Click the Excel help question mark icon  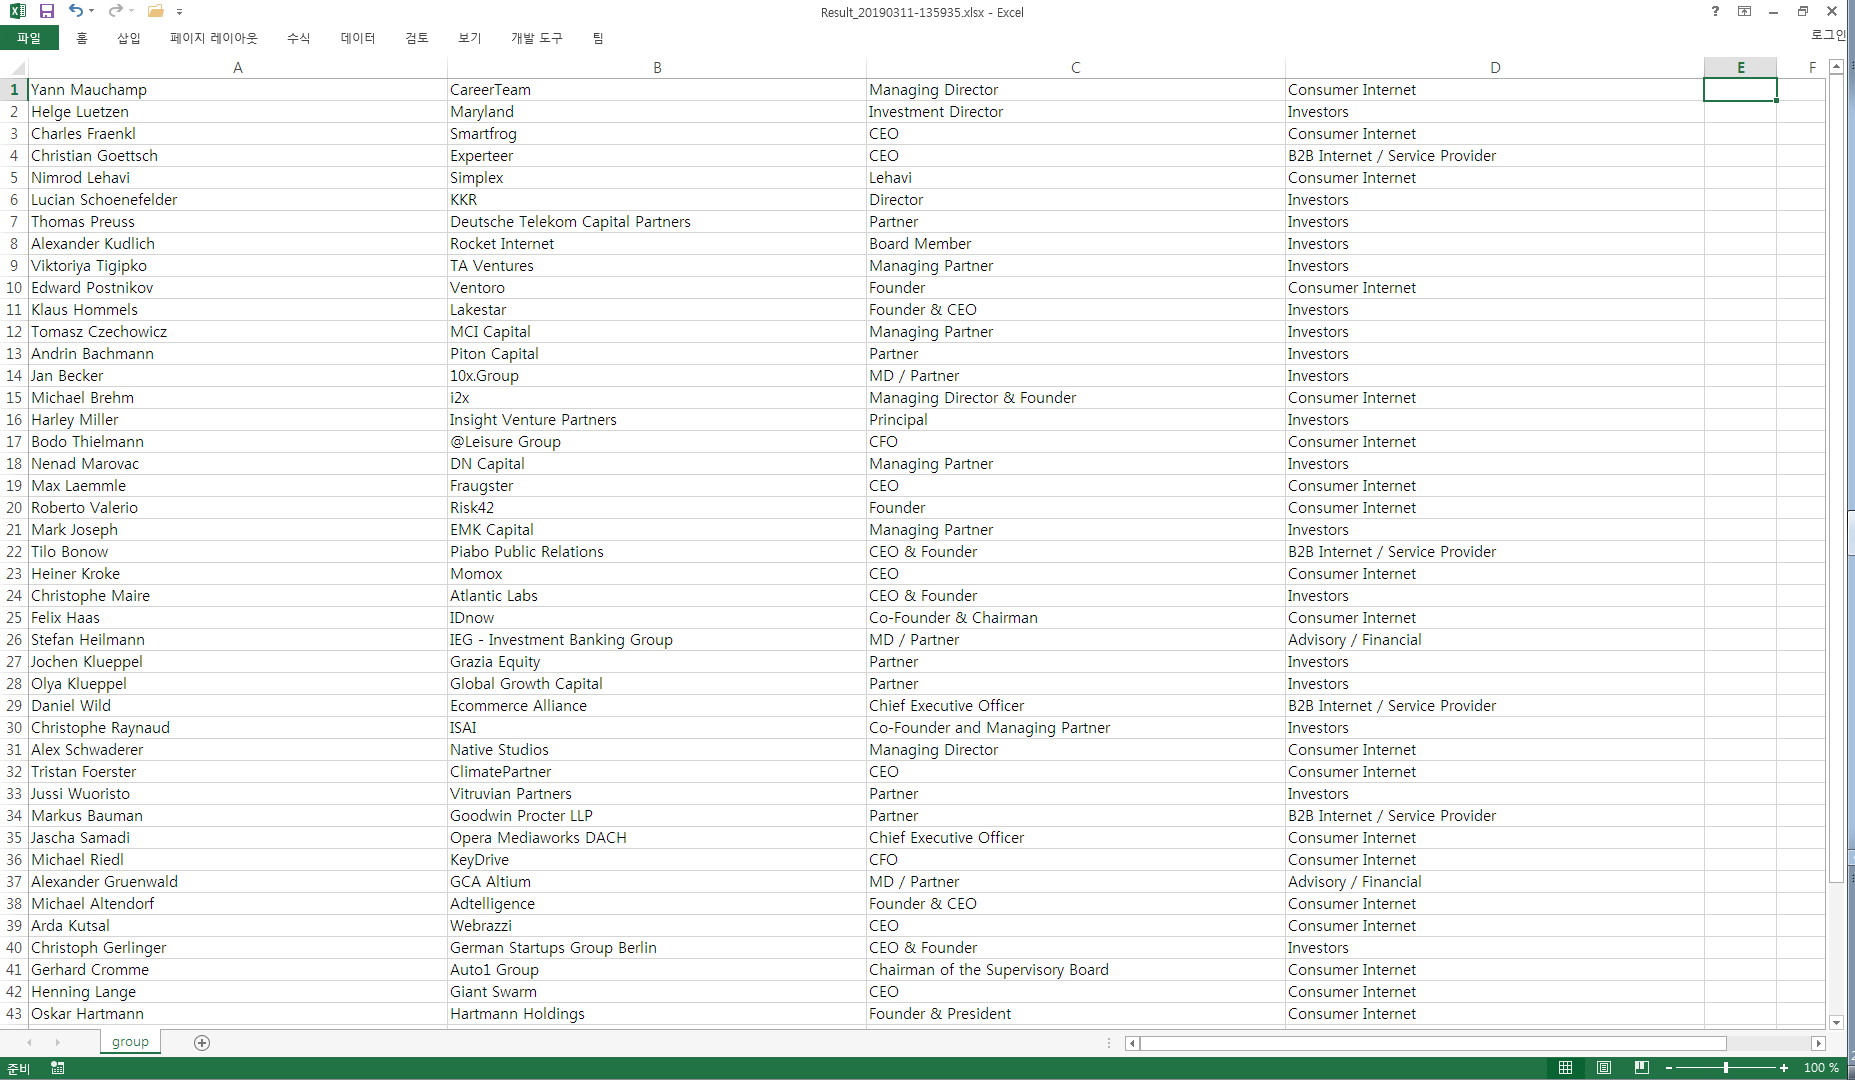pyautogui.click(x=1715, y=11)
